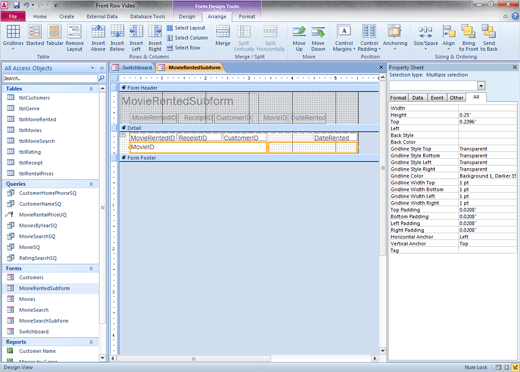Click the Gridline Color property value
Screen dimensions: 520x372
point(487,176)
